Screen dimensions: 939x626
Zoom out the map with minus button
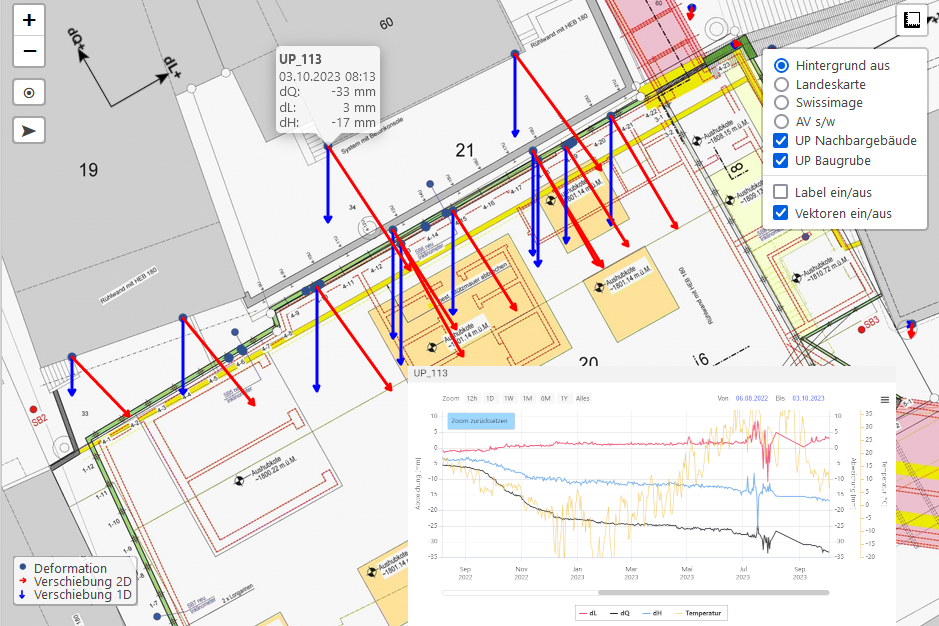(29, 50)
